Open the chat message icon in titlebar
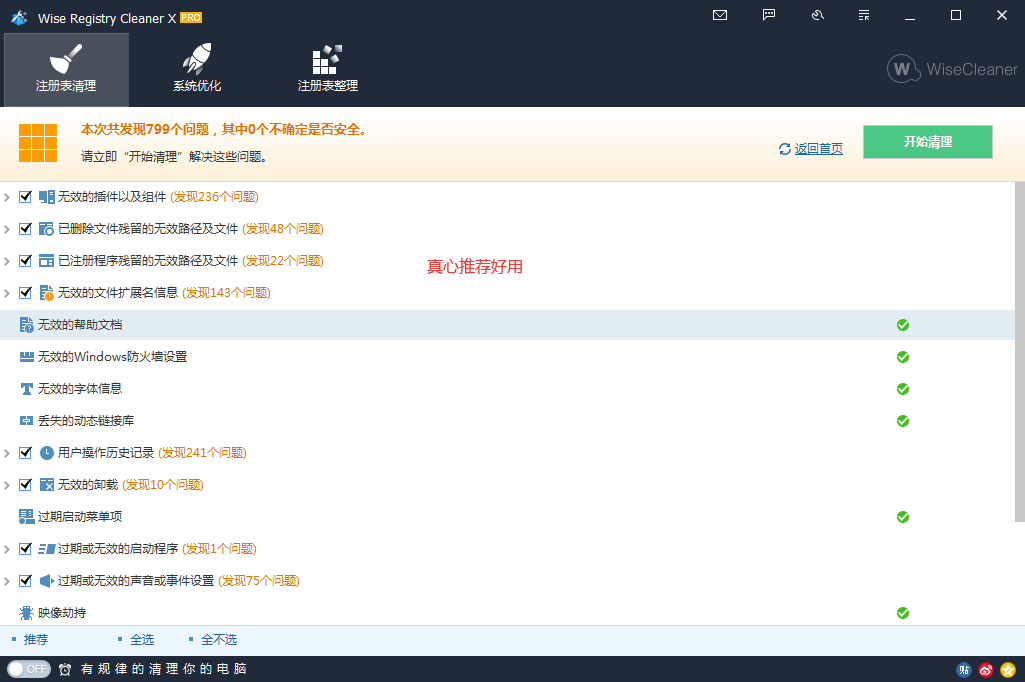Viewport: 1025px width, 682px height. tap(767, 15)
